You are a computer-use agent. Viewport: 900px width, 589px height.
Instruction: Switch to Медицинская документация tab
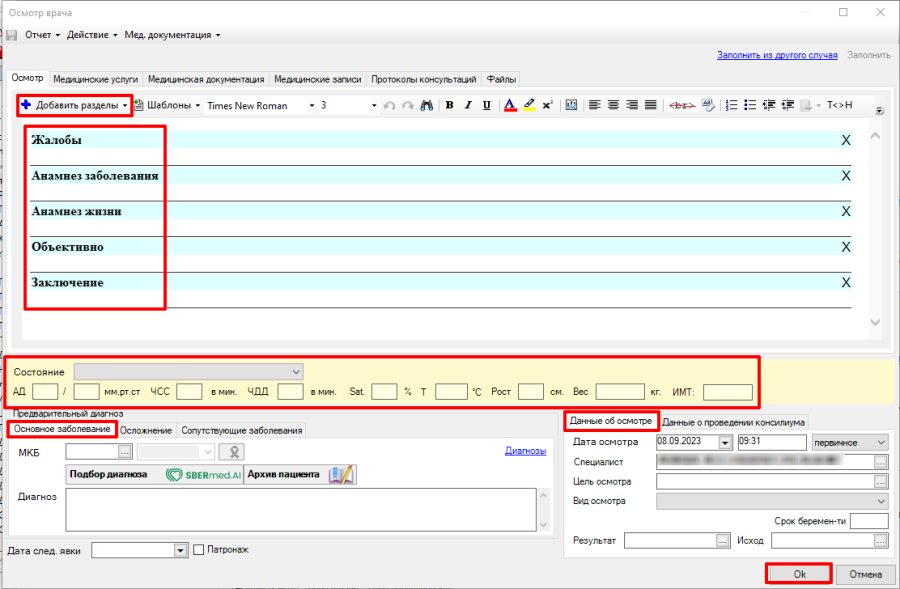coord(206,79)
